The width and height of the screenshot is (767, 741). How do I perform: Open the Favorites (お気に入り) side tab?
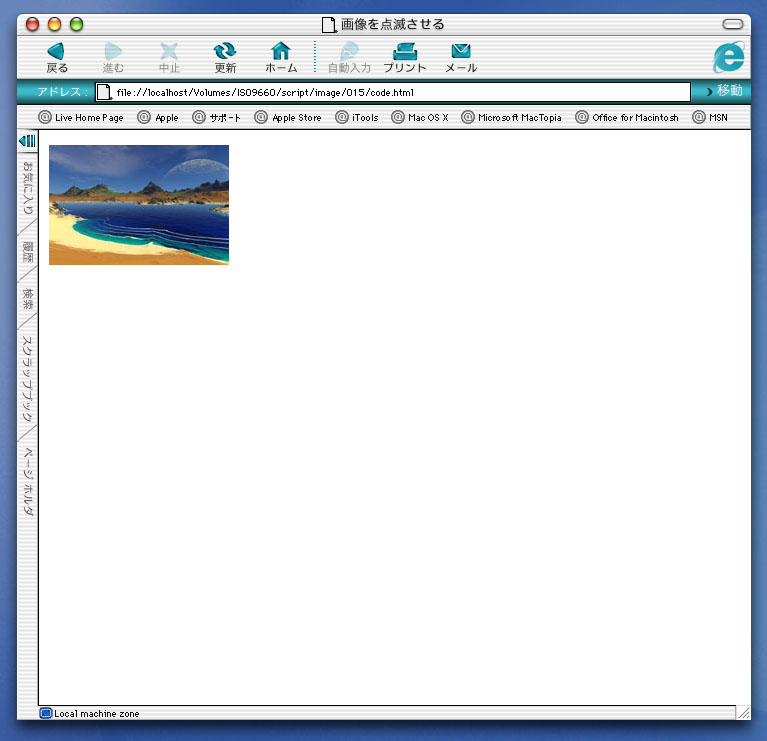coord(28,187)
